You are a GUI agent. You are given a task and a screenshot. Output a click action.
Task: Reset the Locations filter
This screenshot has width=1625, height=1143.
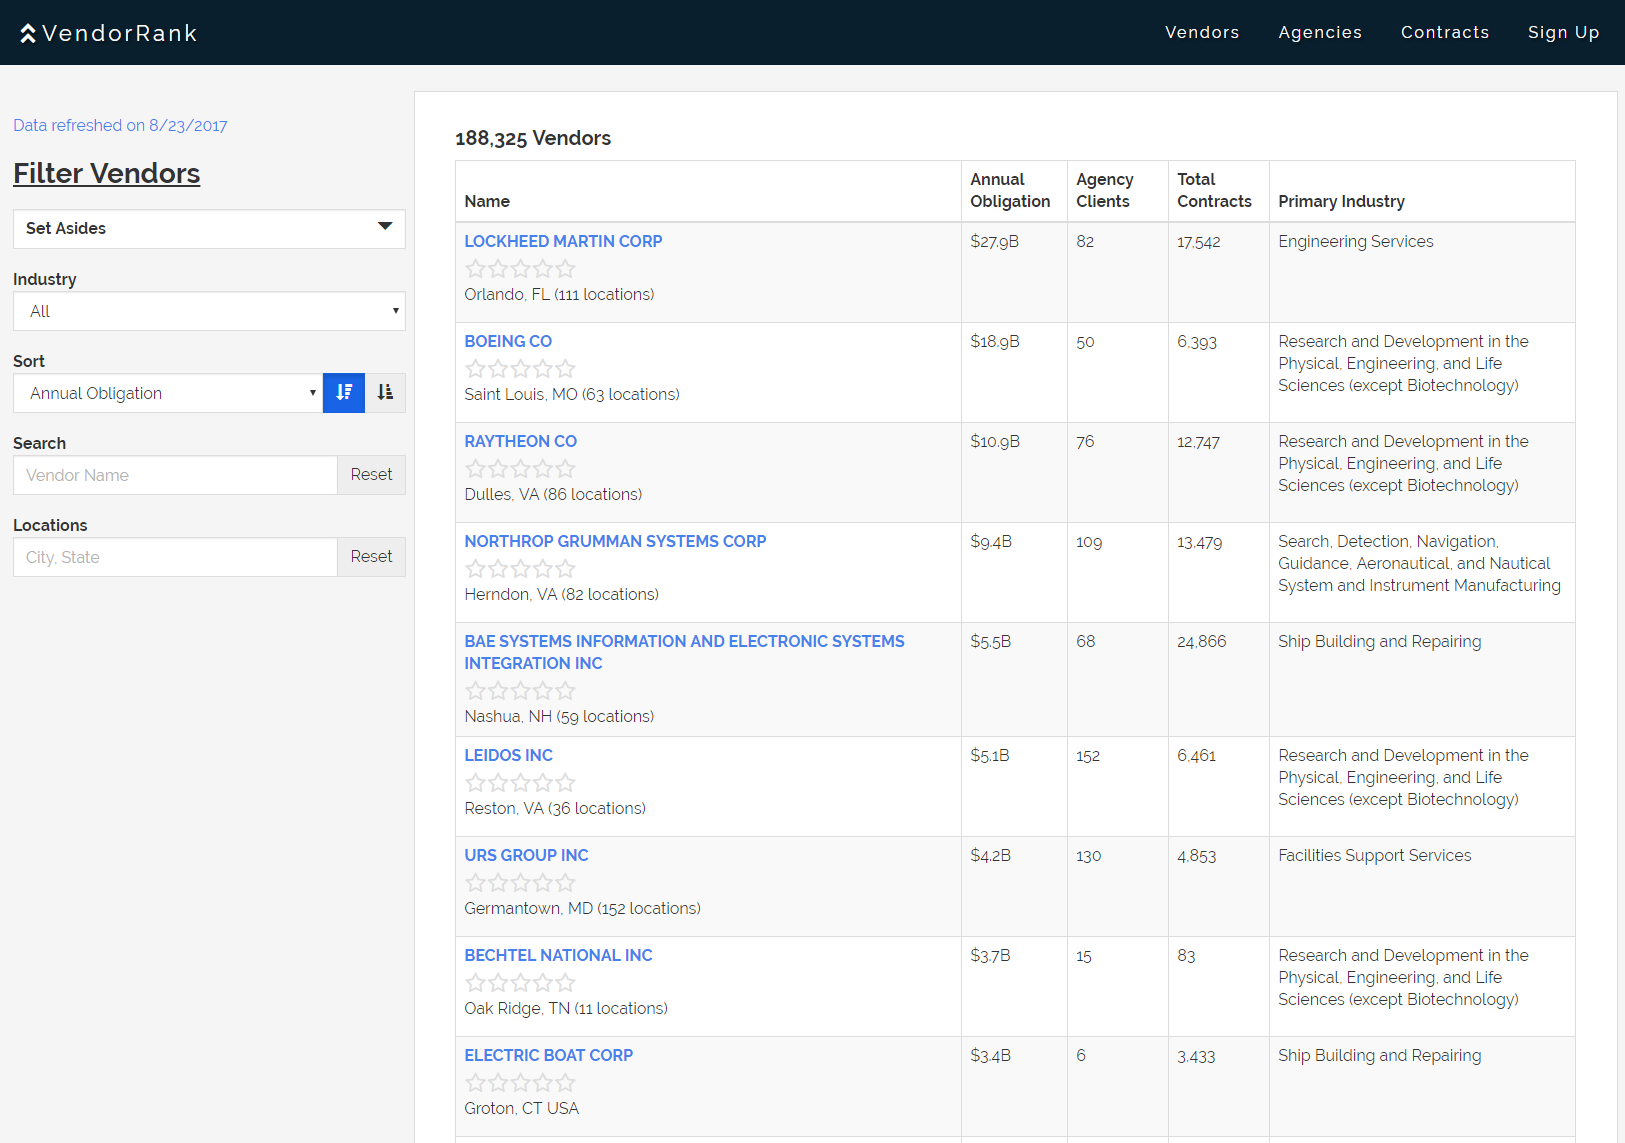[x=371, y=557]
